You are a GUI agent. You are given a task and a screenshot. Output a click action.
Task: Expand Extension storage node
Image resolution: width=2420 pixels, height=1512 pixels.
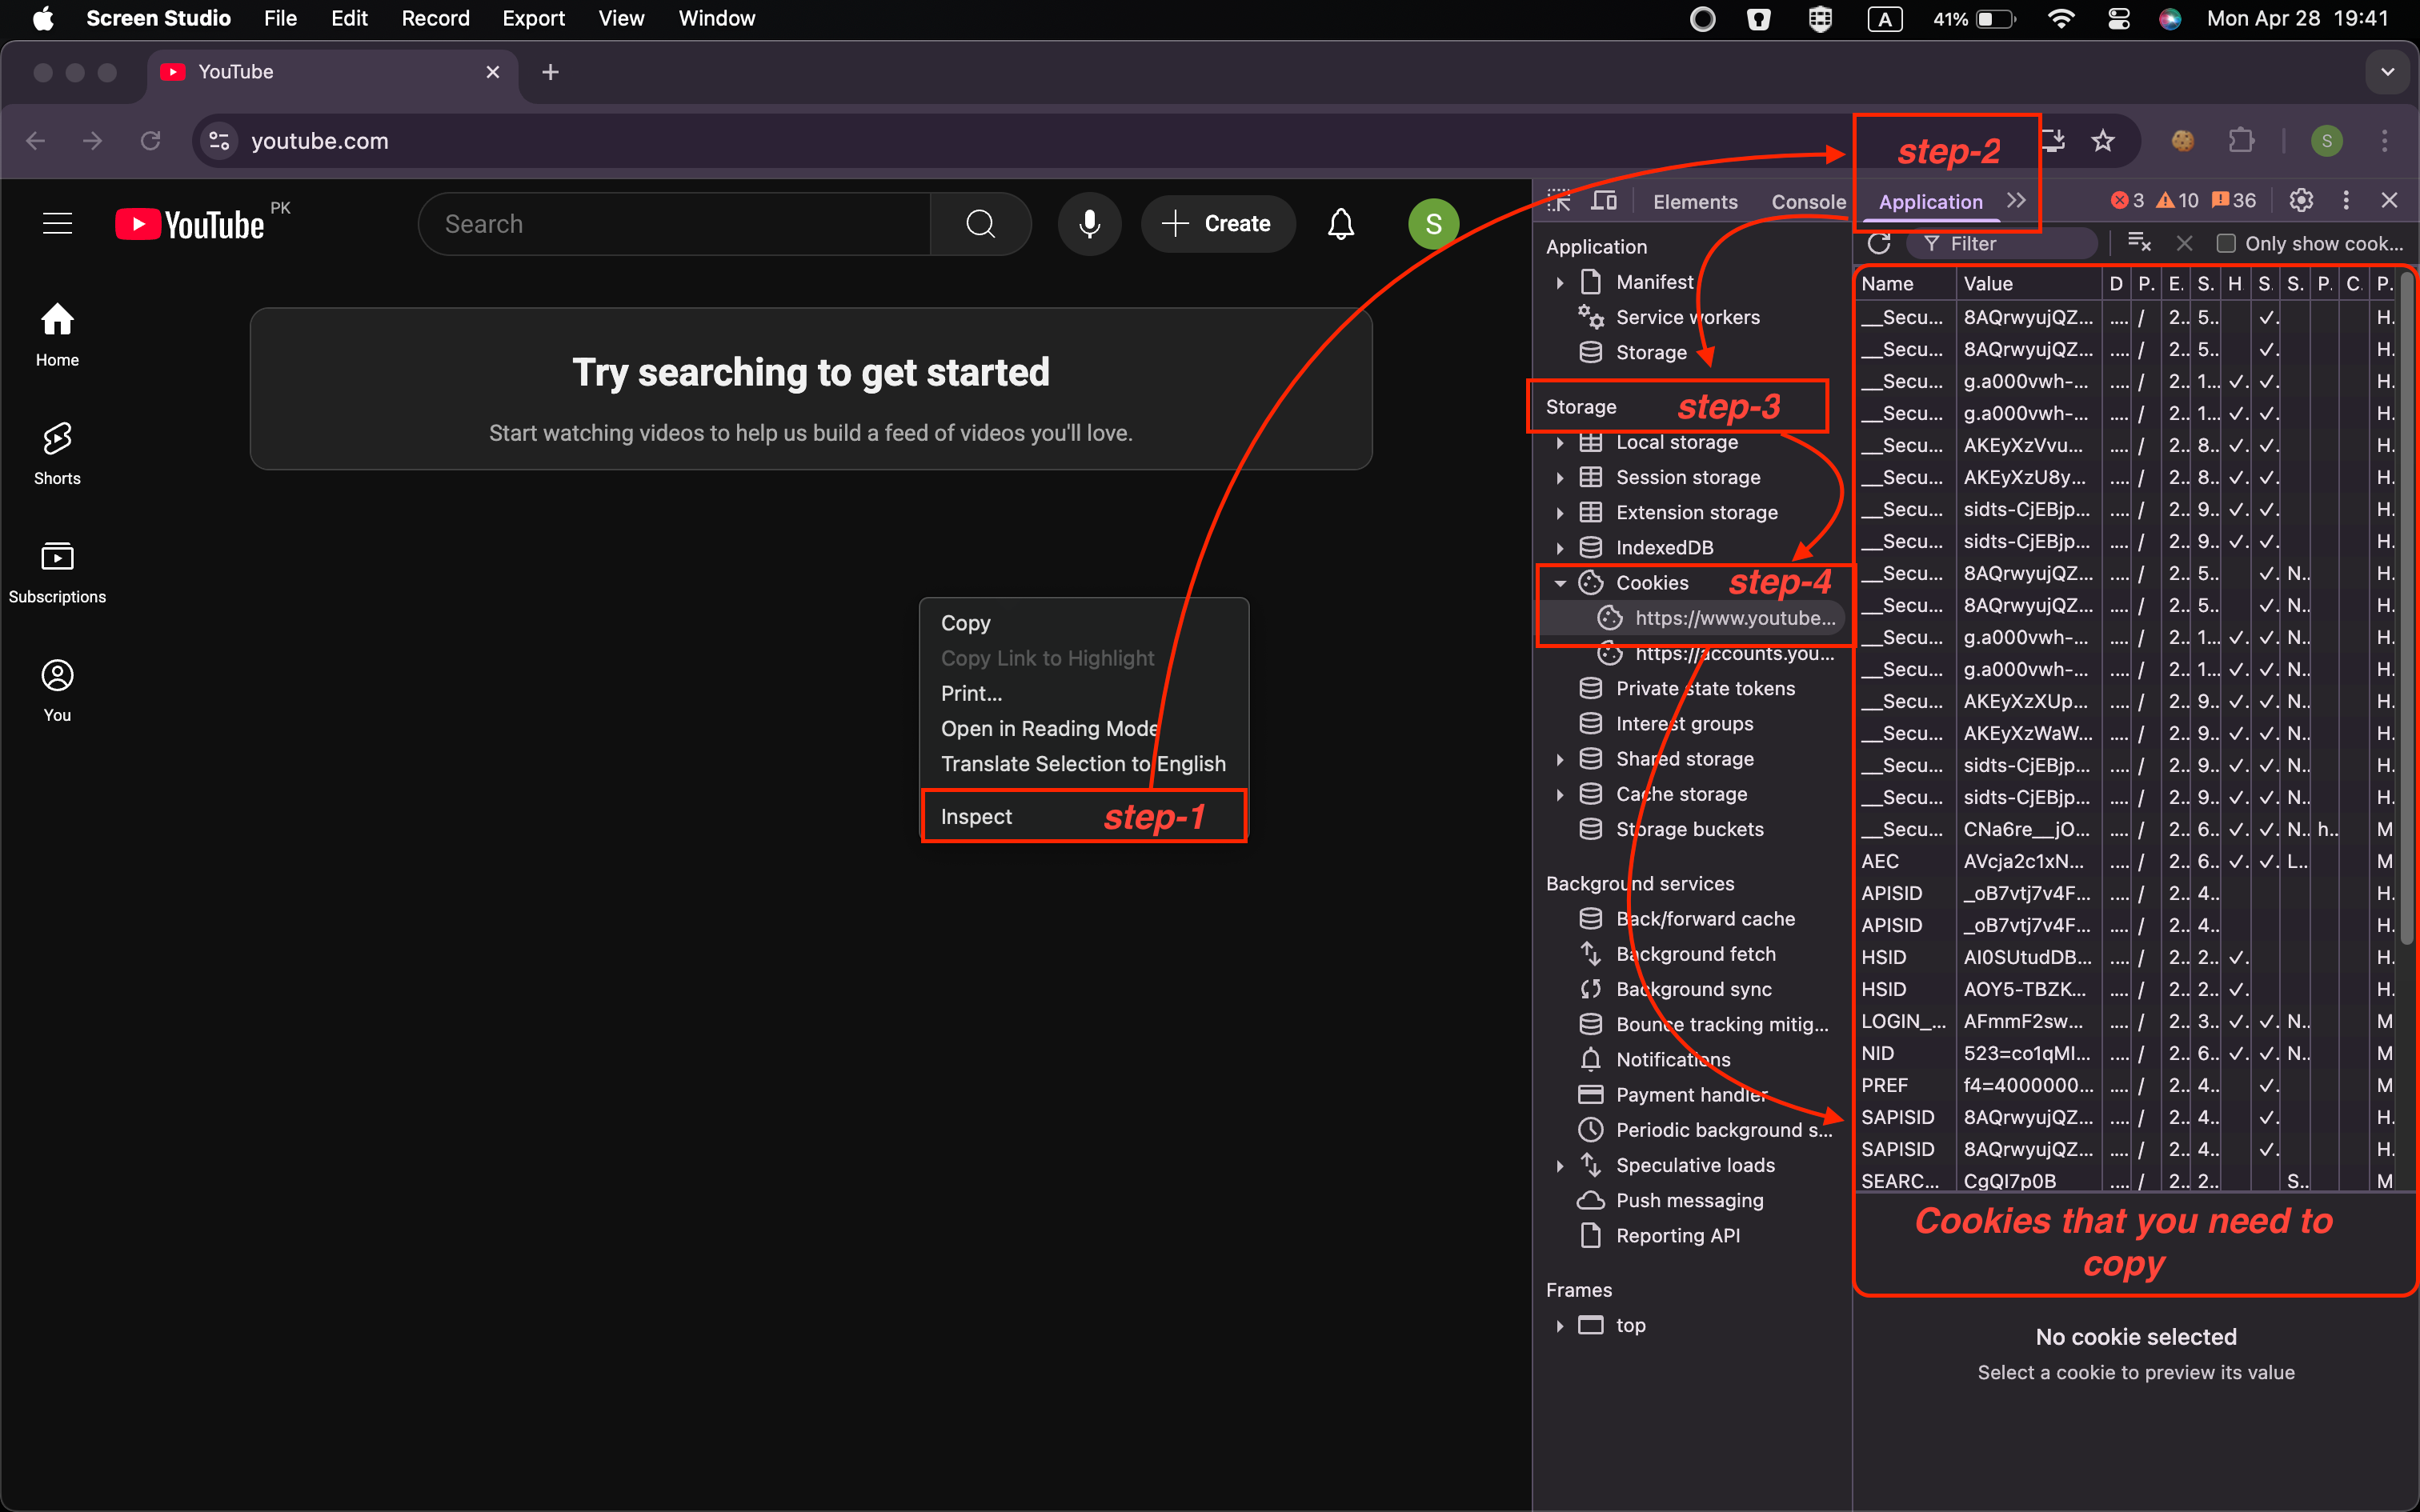(x=1560, y=512)
